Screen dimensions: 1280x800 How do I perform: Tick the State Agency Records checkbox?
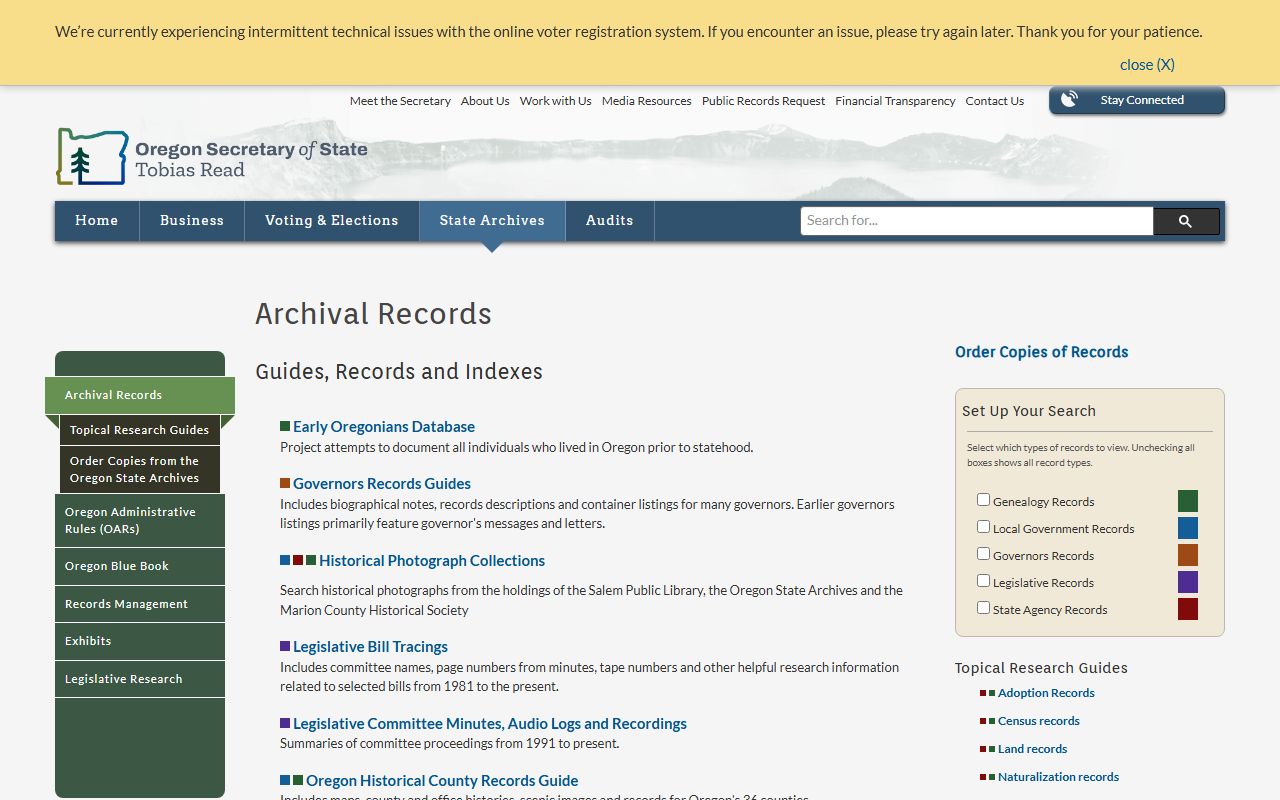tap(983, 608)
